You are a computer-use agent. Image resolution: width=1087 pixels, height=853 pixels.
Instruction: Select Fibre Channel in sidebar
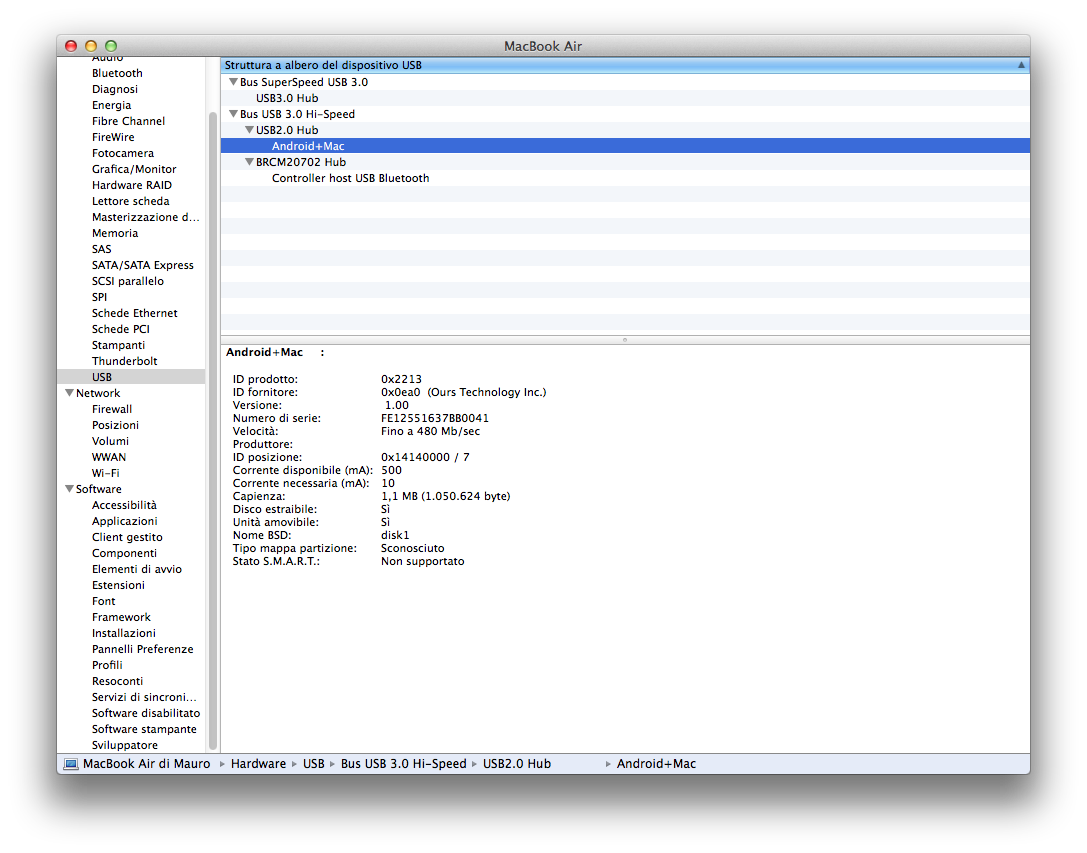128,121
